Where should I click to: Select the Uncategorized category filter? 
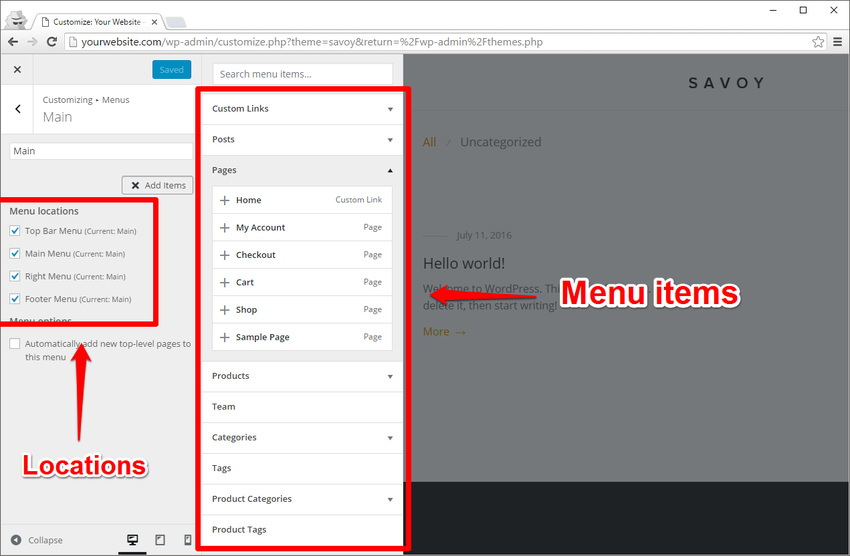coord(500,142)
